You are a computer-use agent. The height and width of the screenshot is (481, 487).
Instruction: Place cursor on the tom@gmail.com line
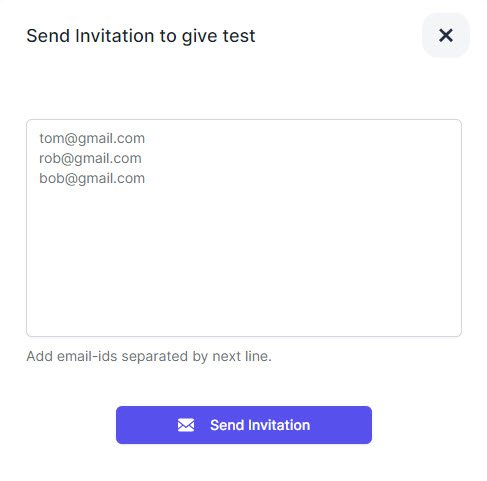(92, 138)
